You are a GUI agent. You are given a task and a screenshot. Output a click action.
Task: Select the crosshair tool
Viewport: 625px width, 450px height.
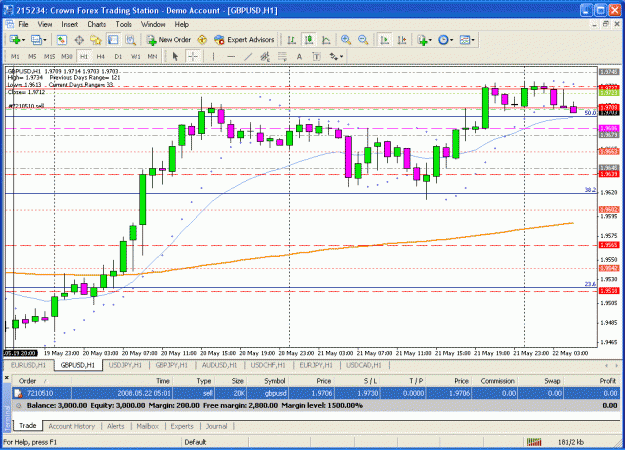[x=193, y=57]
